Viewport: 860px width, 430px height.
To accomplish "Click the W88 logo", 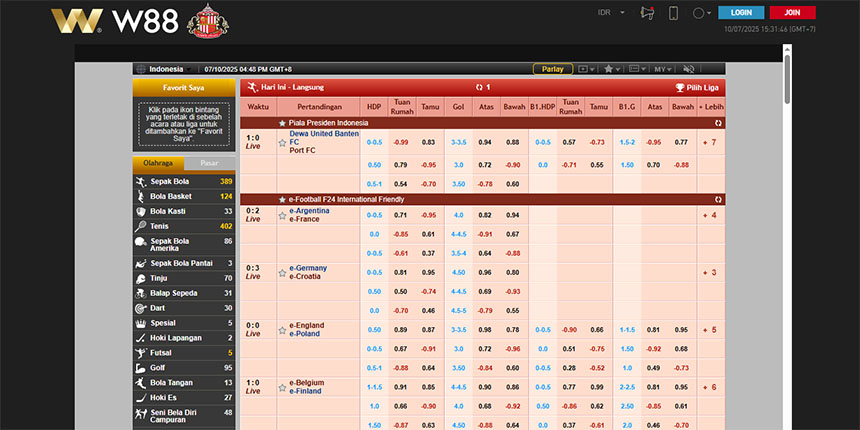I will (115, 21).
